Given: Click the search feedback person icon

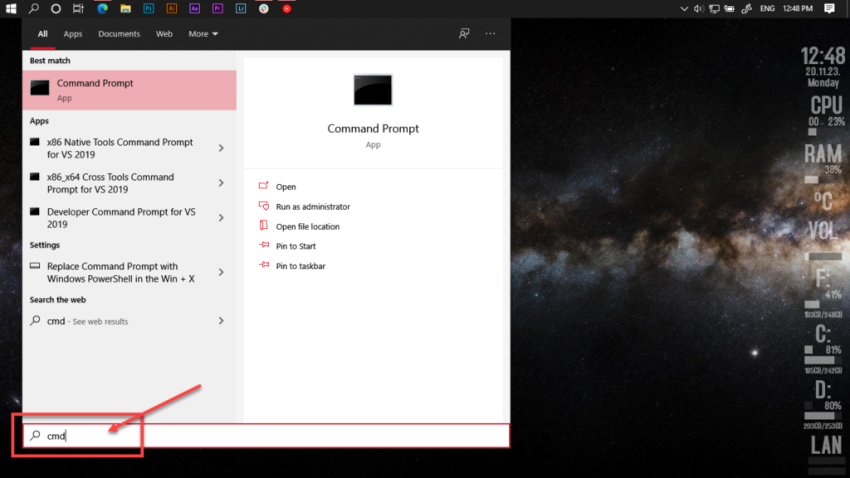Looking at the screenshot, I should pyautogui.click(x=464, y=34).
